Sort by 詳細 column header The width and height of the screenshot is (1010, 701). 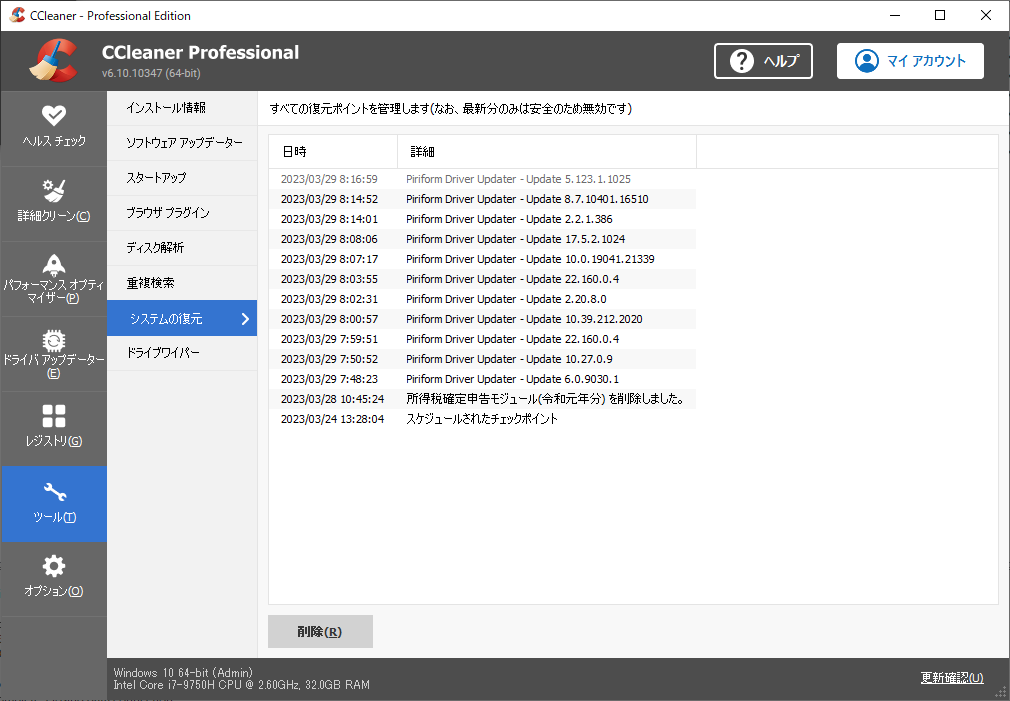[547, 151]
